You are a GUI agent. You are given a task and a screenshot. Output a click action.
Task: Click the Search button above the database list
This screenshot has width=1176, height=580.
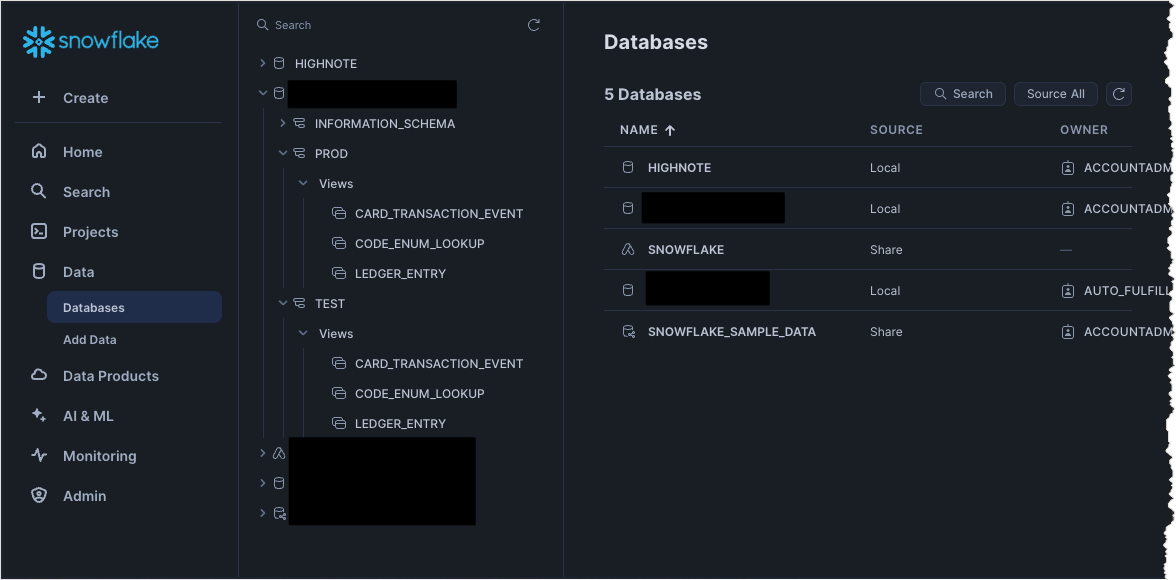pyautogui.click(x=962, y=94)
